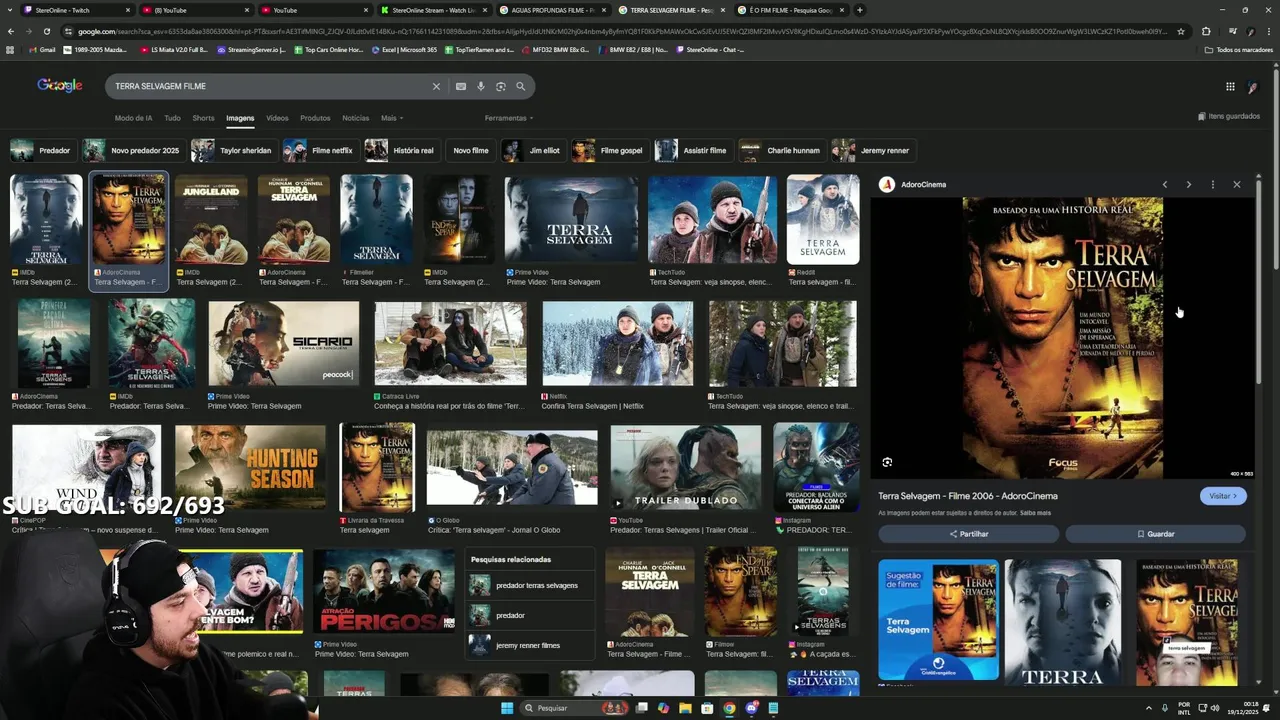
Task: Search inside image with Lens icon
Action: pyautogui.click(x=887, y=462)
